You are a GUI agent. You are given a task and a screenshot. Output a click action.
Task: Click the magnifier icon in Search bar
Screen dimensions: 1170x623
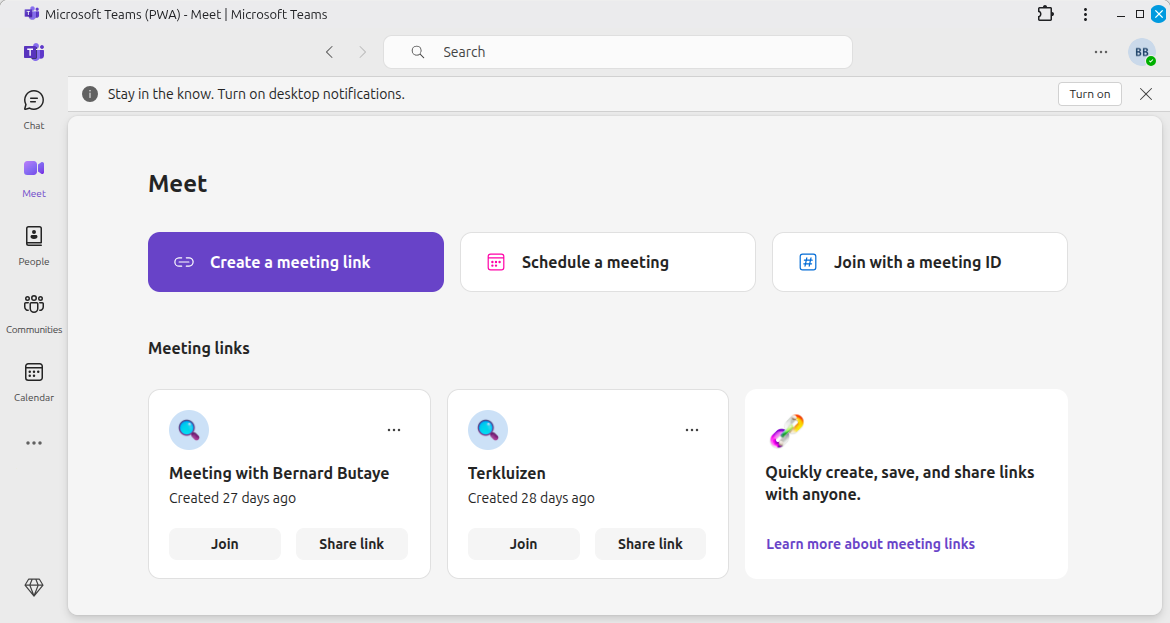[x=418, y=51]
